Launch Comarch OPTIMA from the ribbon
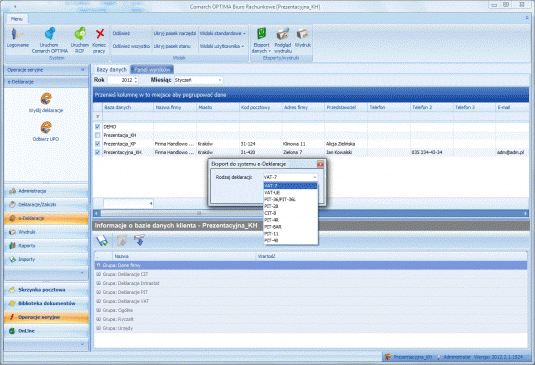The image size is (535, 365). tap(50, 34)
